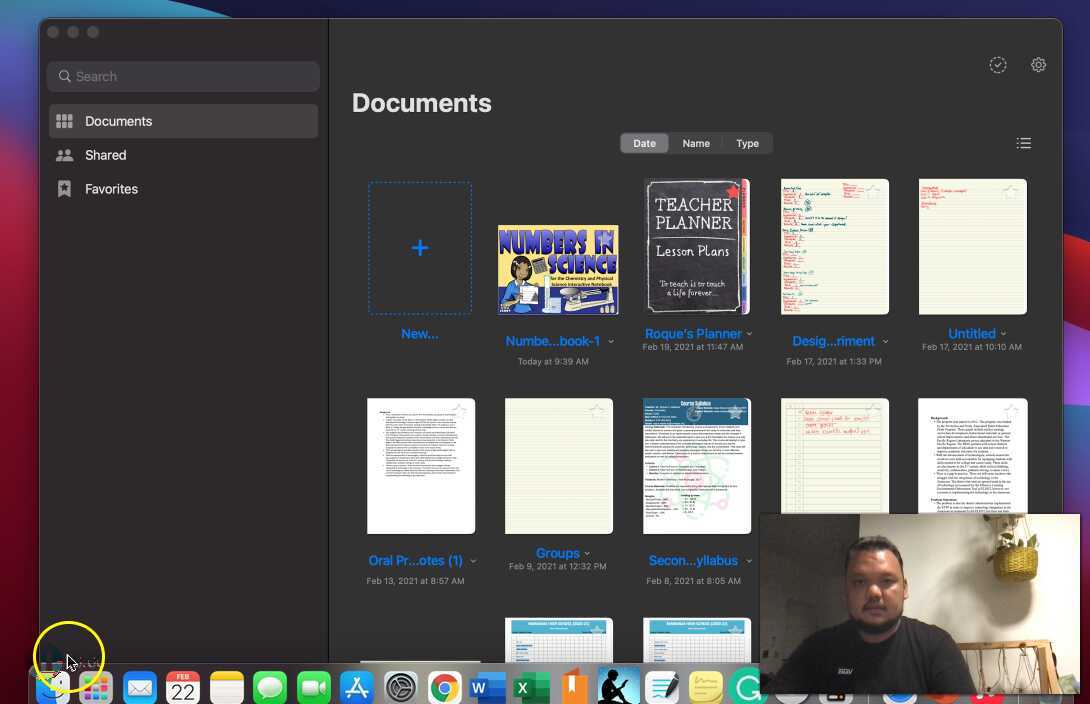Sort documents by Type

pos(747,143)
